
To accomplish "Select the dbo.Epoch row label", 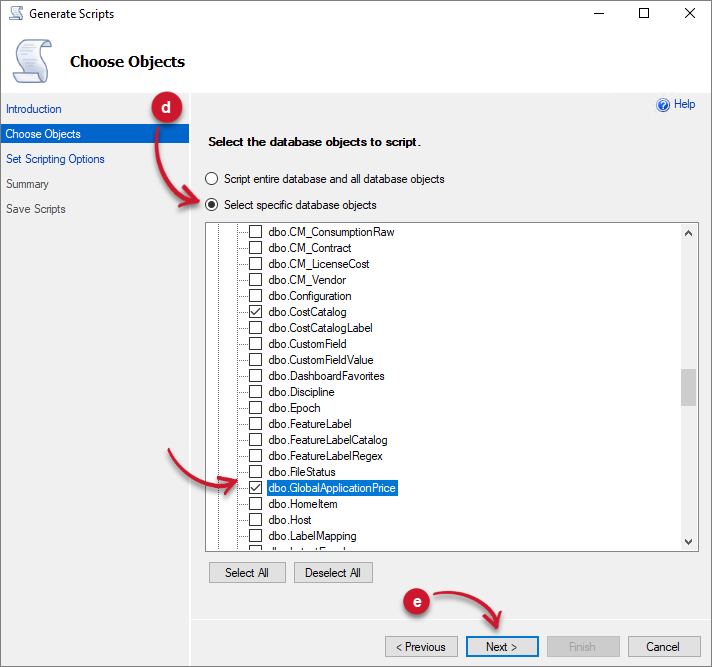I will [x=294, y=408].
